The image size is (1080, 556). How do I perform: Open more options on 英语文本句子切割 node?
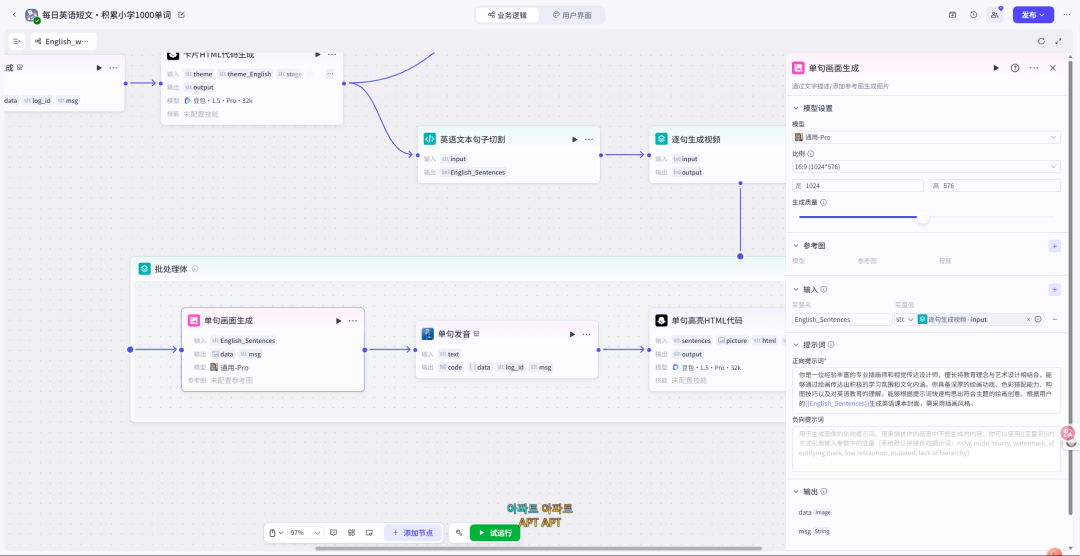[x=589, y=139]
